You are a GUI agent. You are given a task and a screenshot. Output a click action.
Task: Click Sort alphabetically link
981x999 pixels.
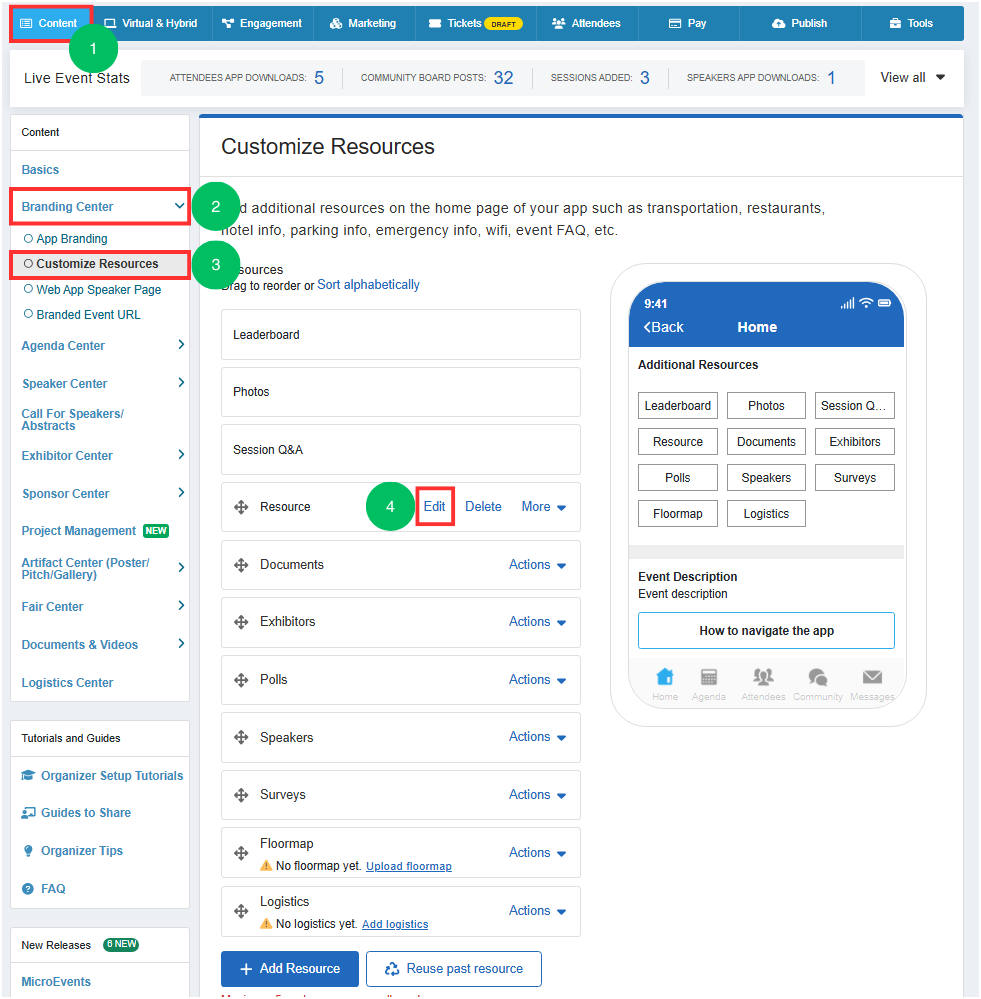coord(368,285)
